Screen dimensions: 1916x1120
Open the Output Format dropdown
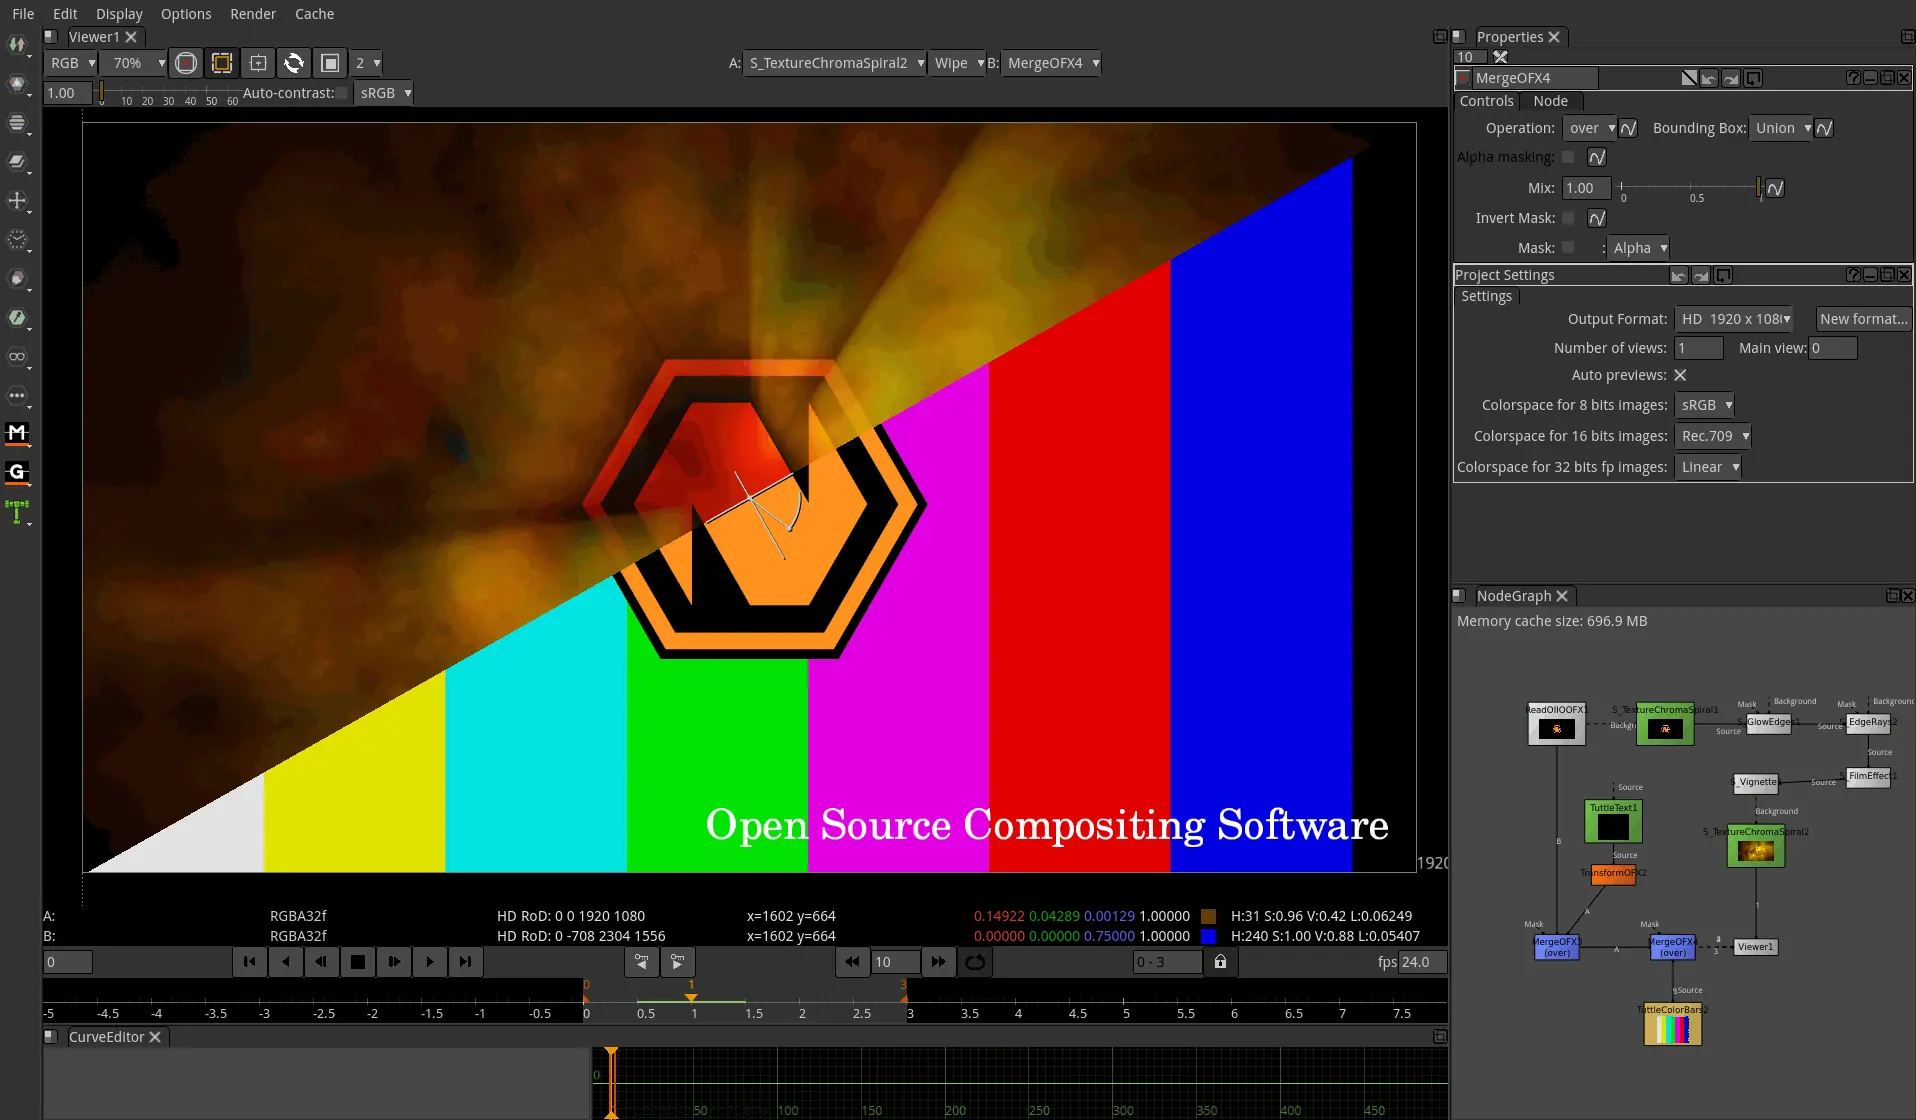[x=1734, y=319]
